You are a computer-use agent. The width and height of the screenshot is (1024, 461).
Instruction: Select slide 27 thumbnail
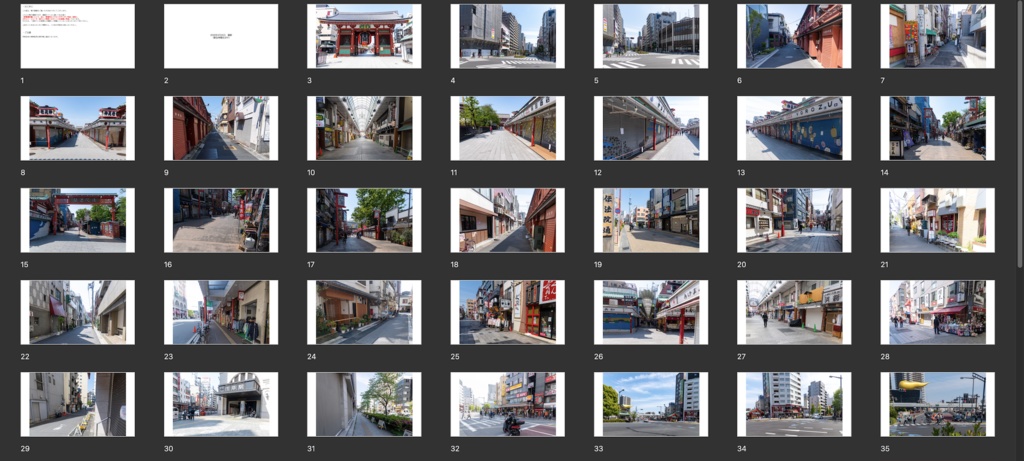point(794,313)
